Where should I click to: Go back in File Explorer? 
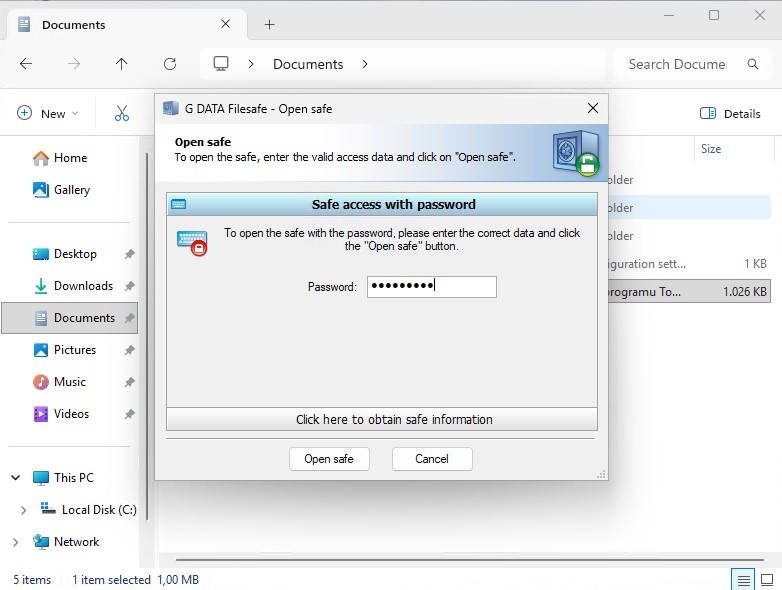point(26,64)
